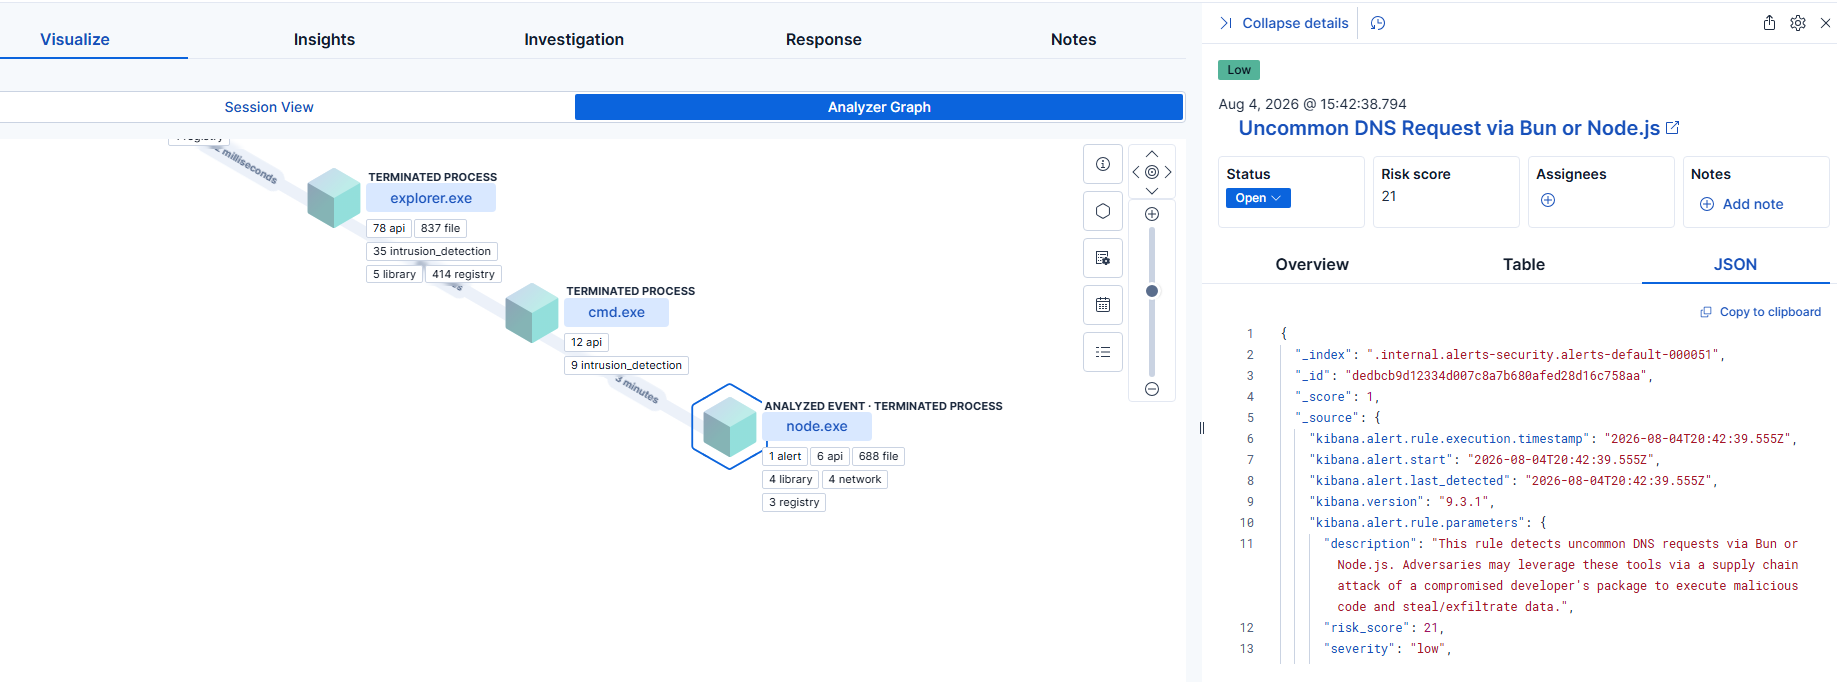Click the hexagon node legend button

[1103, 211]
